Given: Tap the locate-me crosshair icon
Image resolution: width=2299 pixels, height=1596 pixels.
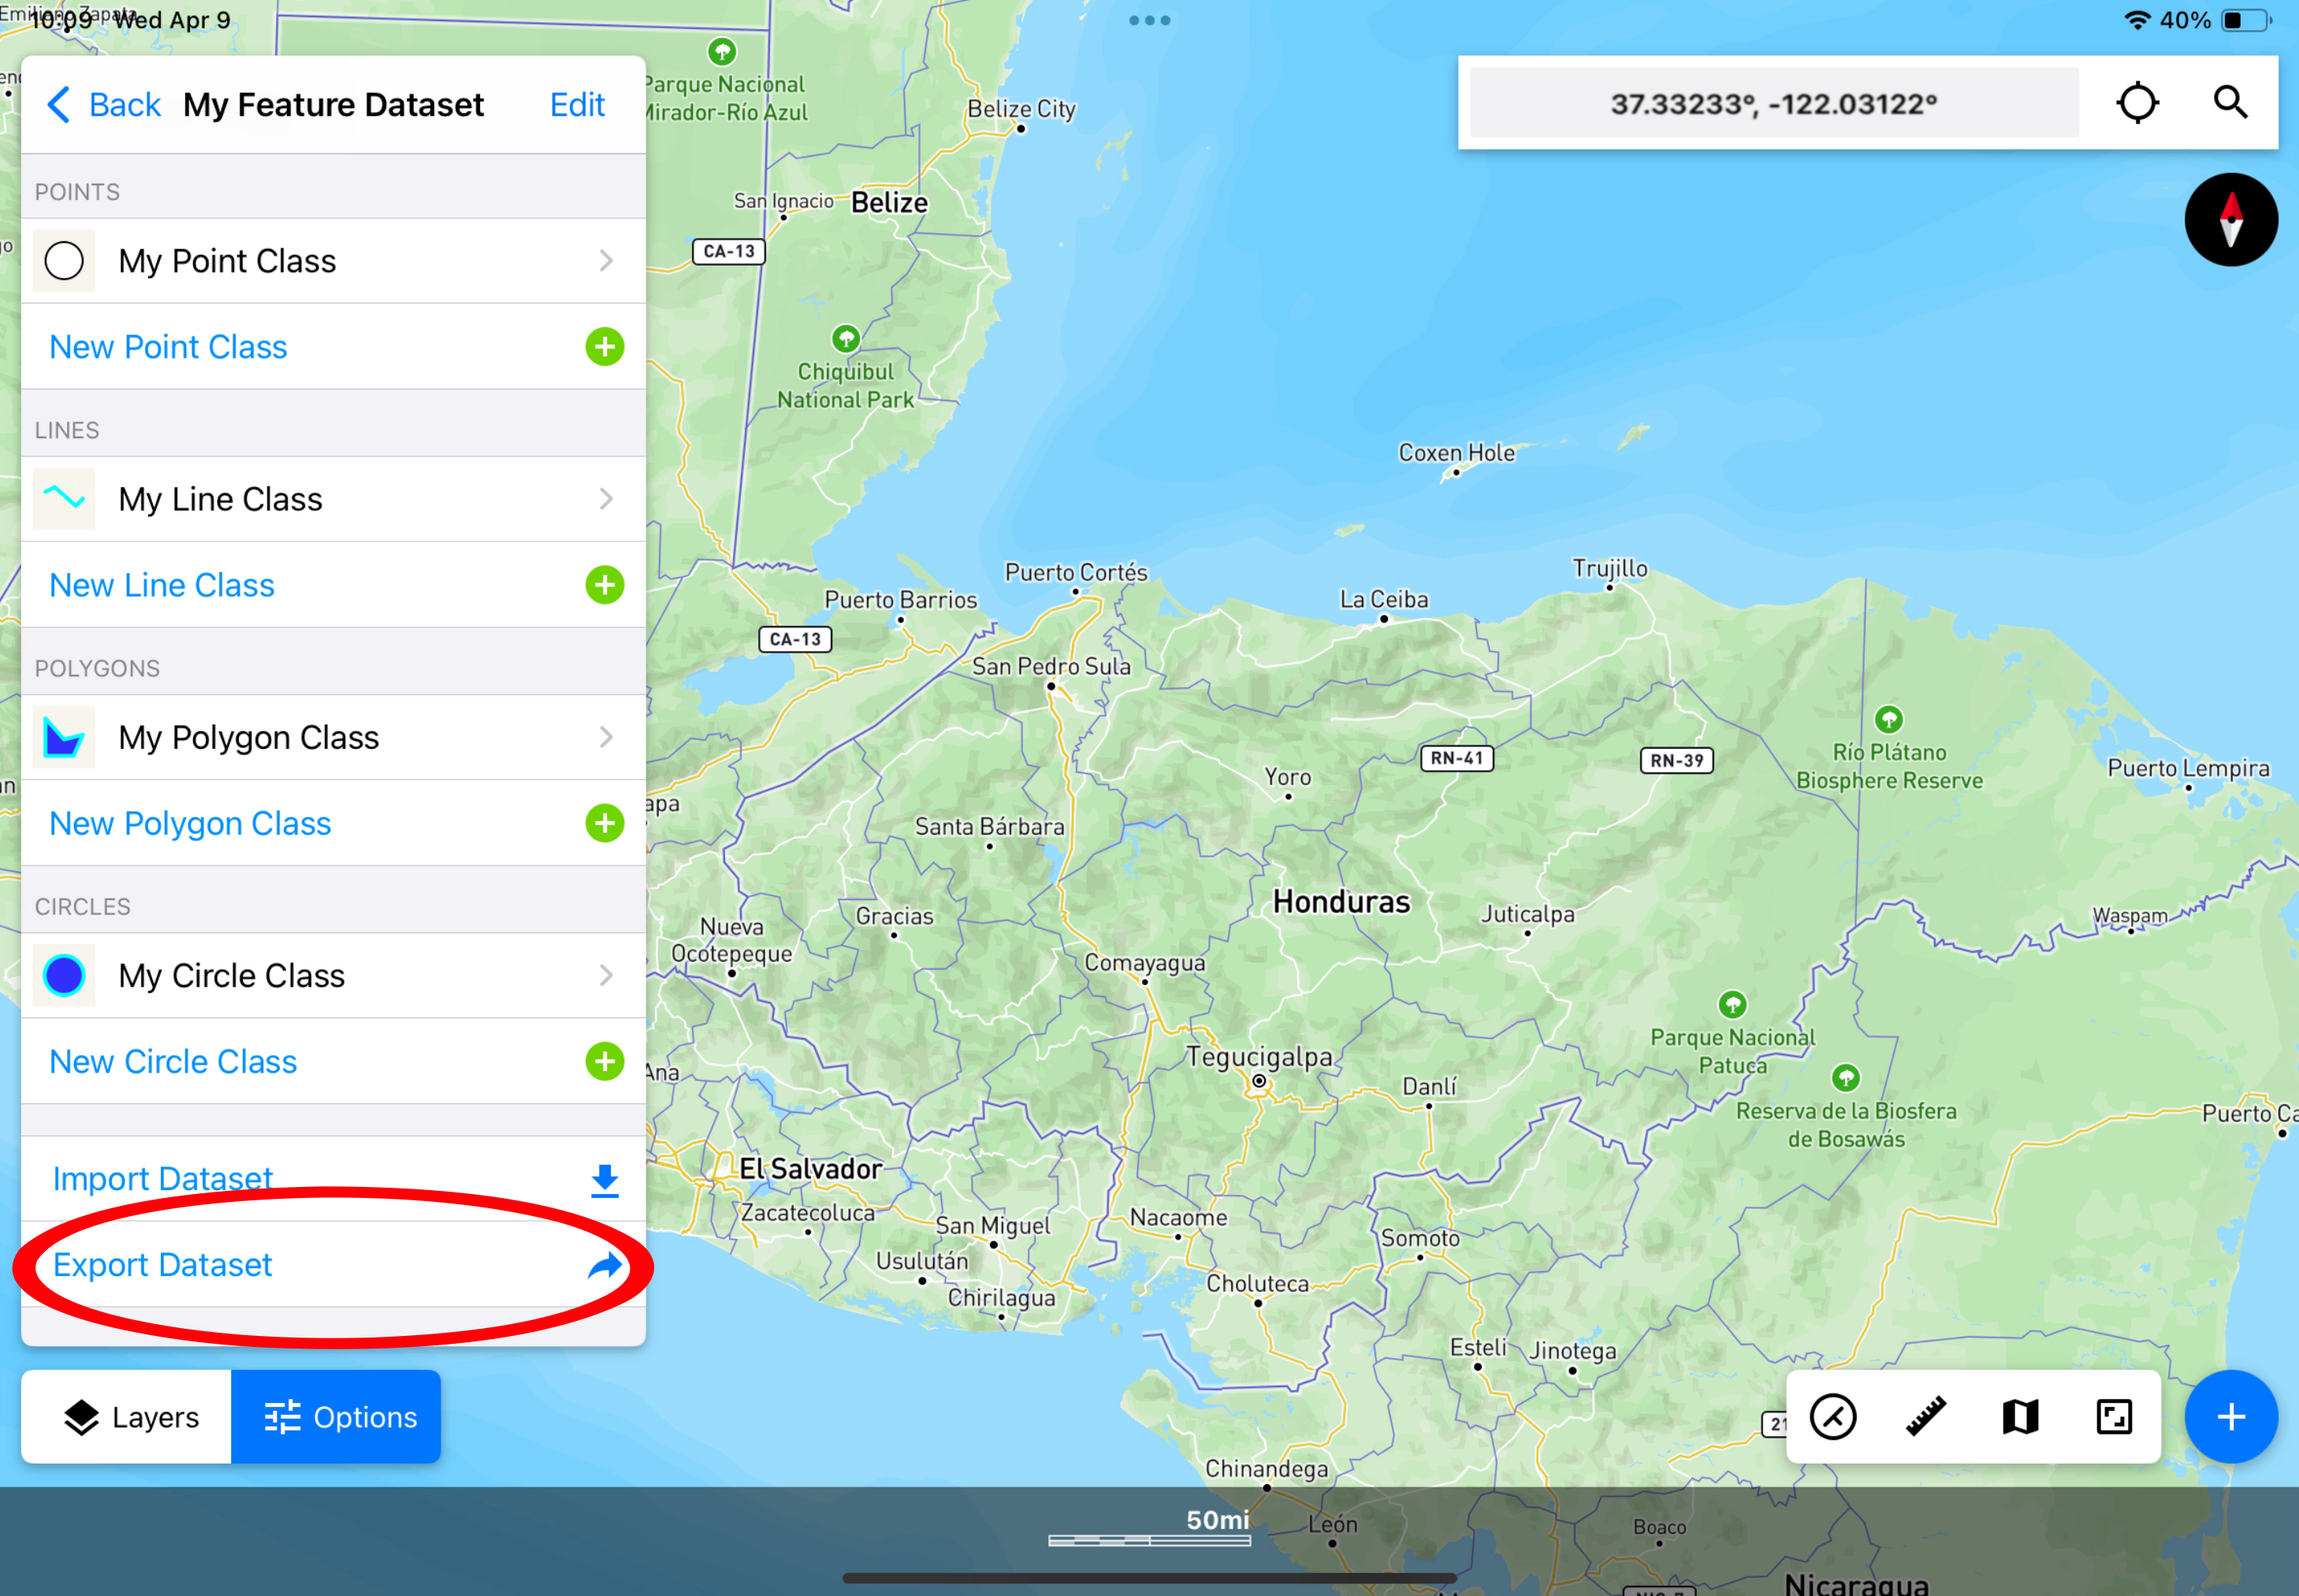Looking at the screenshot, I should coord(2137,103).
